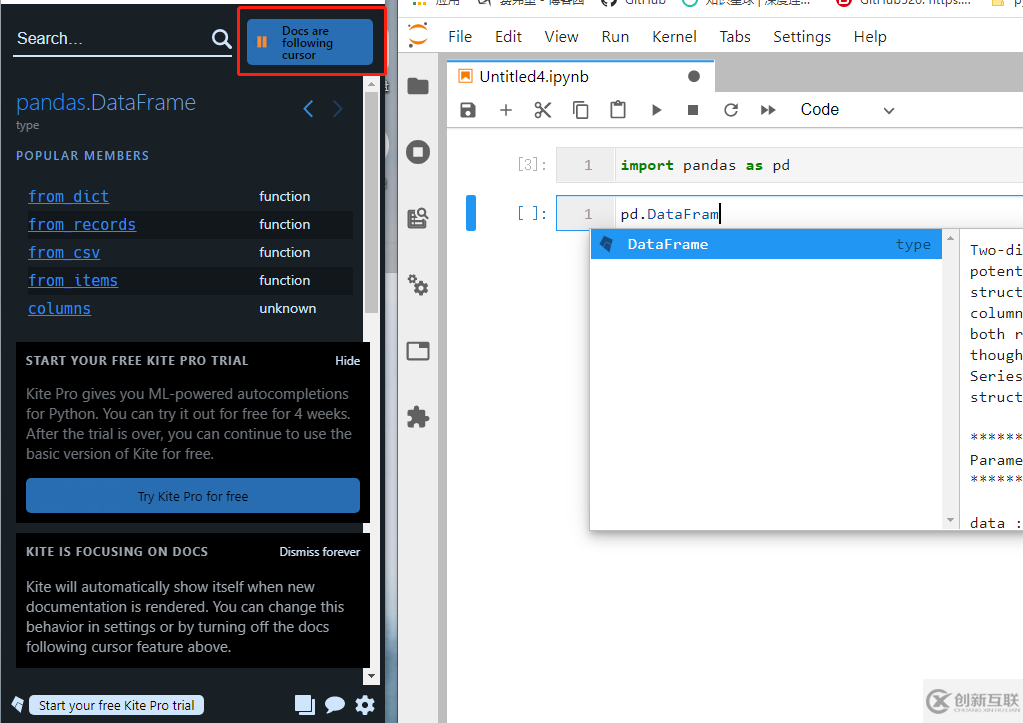Image resolution: width=1023 pixels, height=723 pixels.
Task: Open running terminals and kernels sidebar icon
Action: (418, 152)
